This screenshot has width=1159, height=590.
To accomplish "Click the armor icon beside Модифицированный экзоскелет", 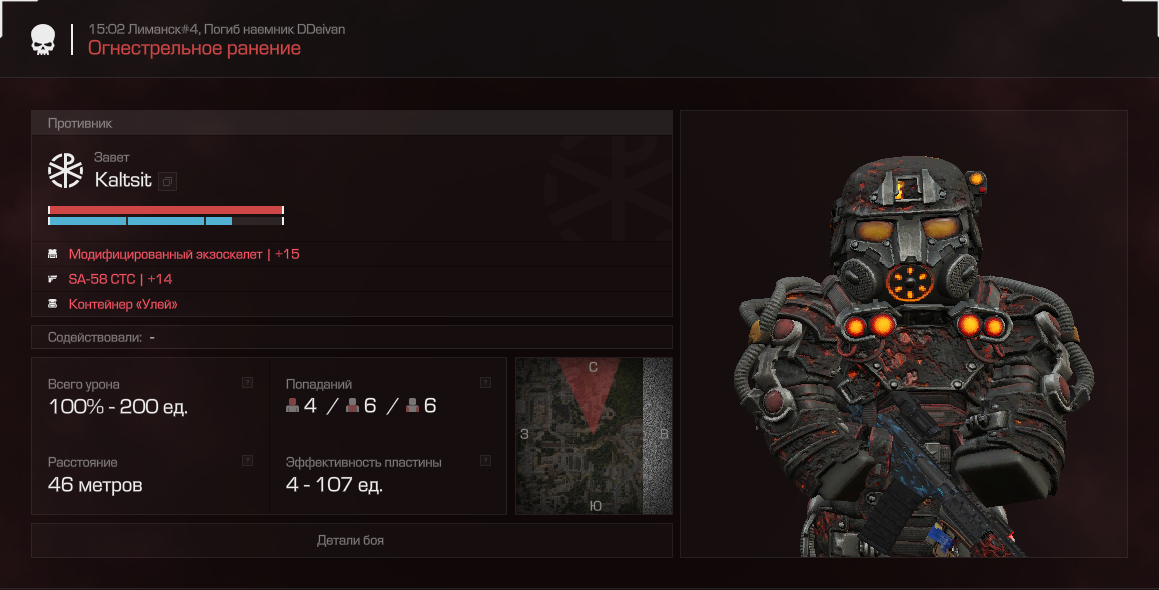I will pos(52,254).
